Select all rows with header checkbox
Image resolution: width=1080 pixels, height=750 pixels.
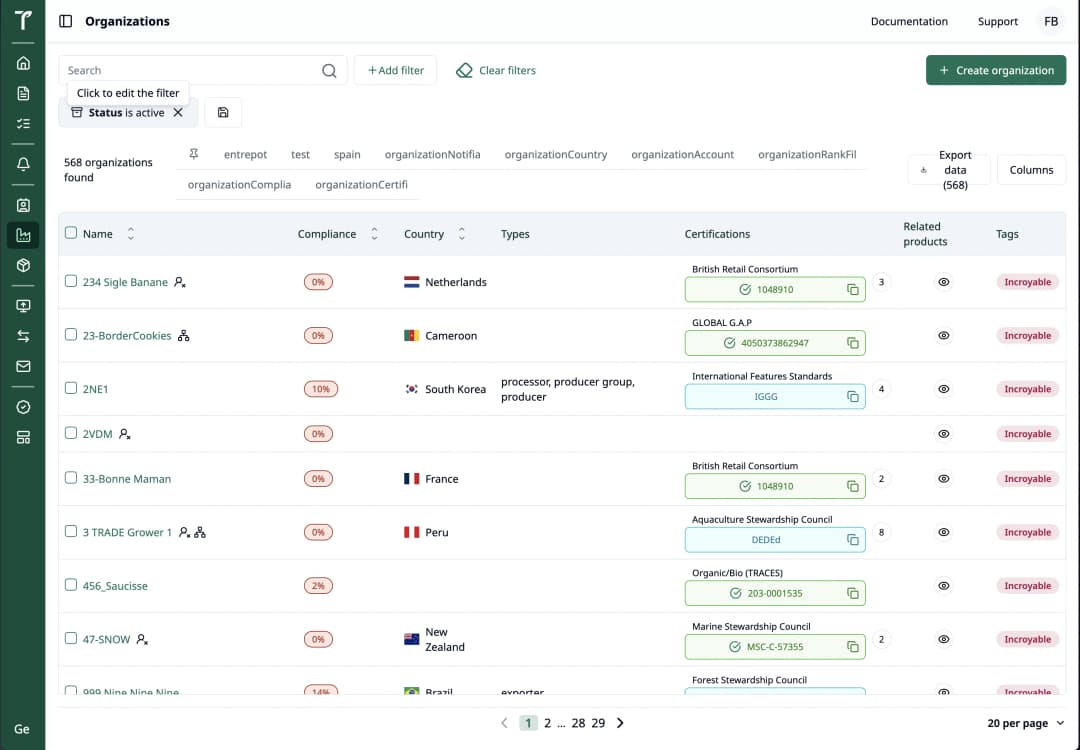coord(71,233)
